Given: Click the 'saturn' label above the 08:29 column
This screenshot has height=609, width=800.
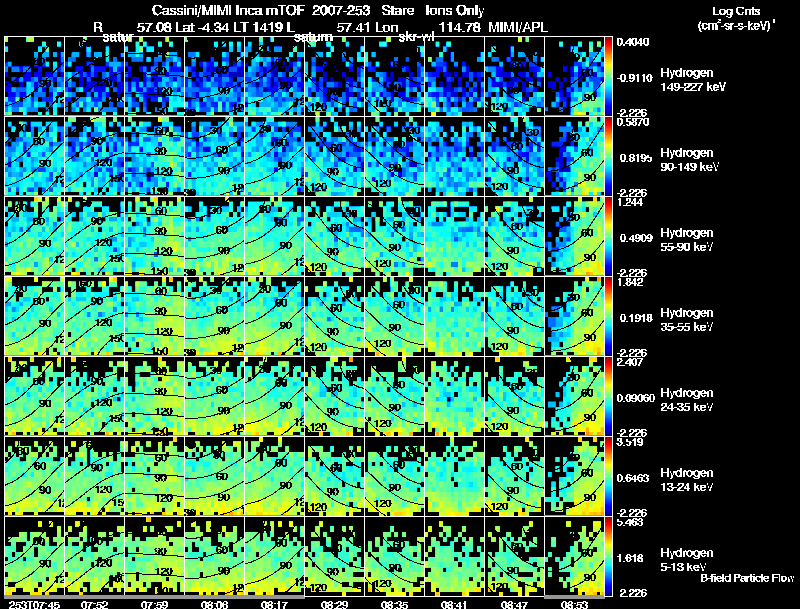Looking at the screenshot, I should (313, 37).
